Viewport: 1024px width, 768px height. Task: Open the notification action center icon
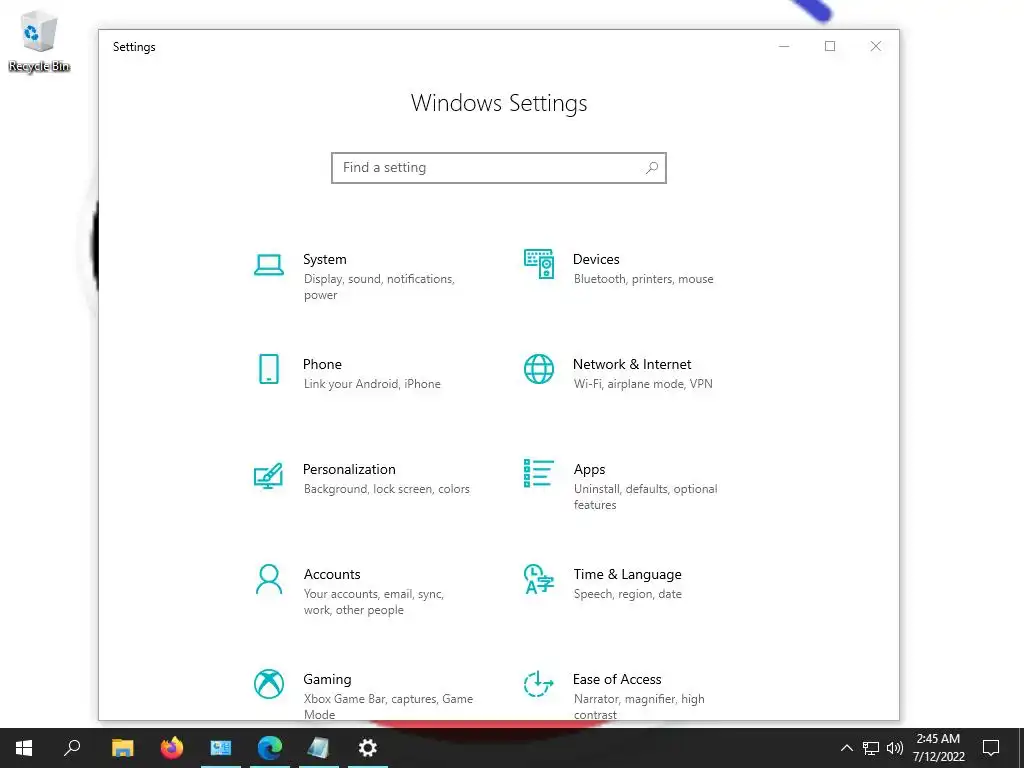[x=991, y=748]
